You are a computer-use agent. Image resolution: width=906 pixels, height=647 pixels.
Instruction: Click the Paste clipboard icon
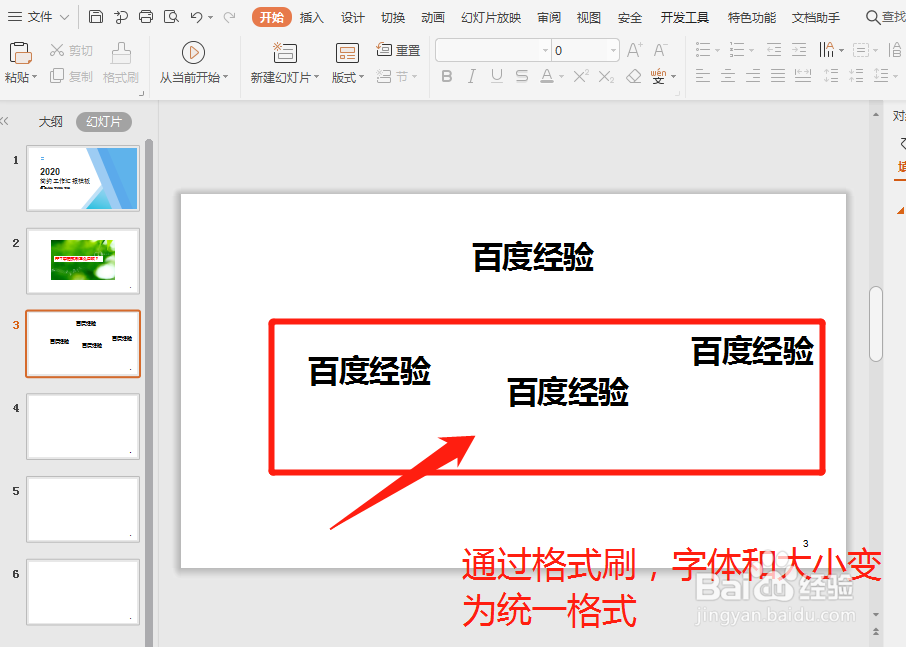(20, 53)
